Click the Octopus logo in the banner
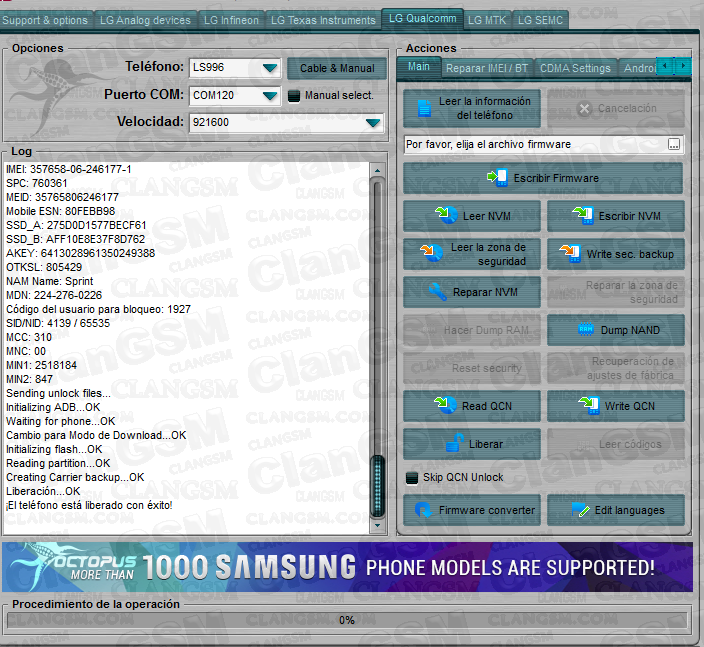 (72, 567)
